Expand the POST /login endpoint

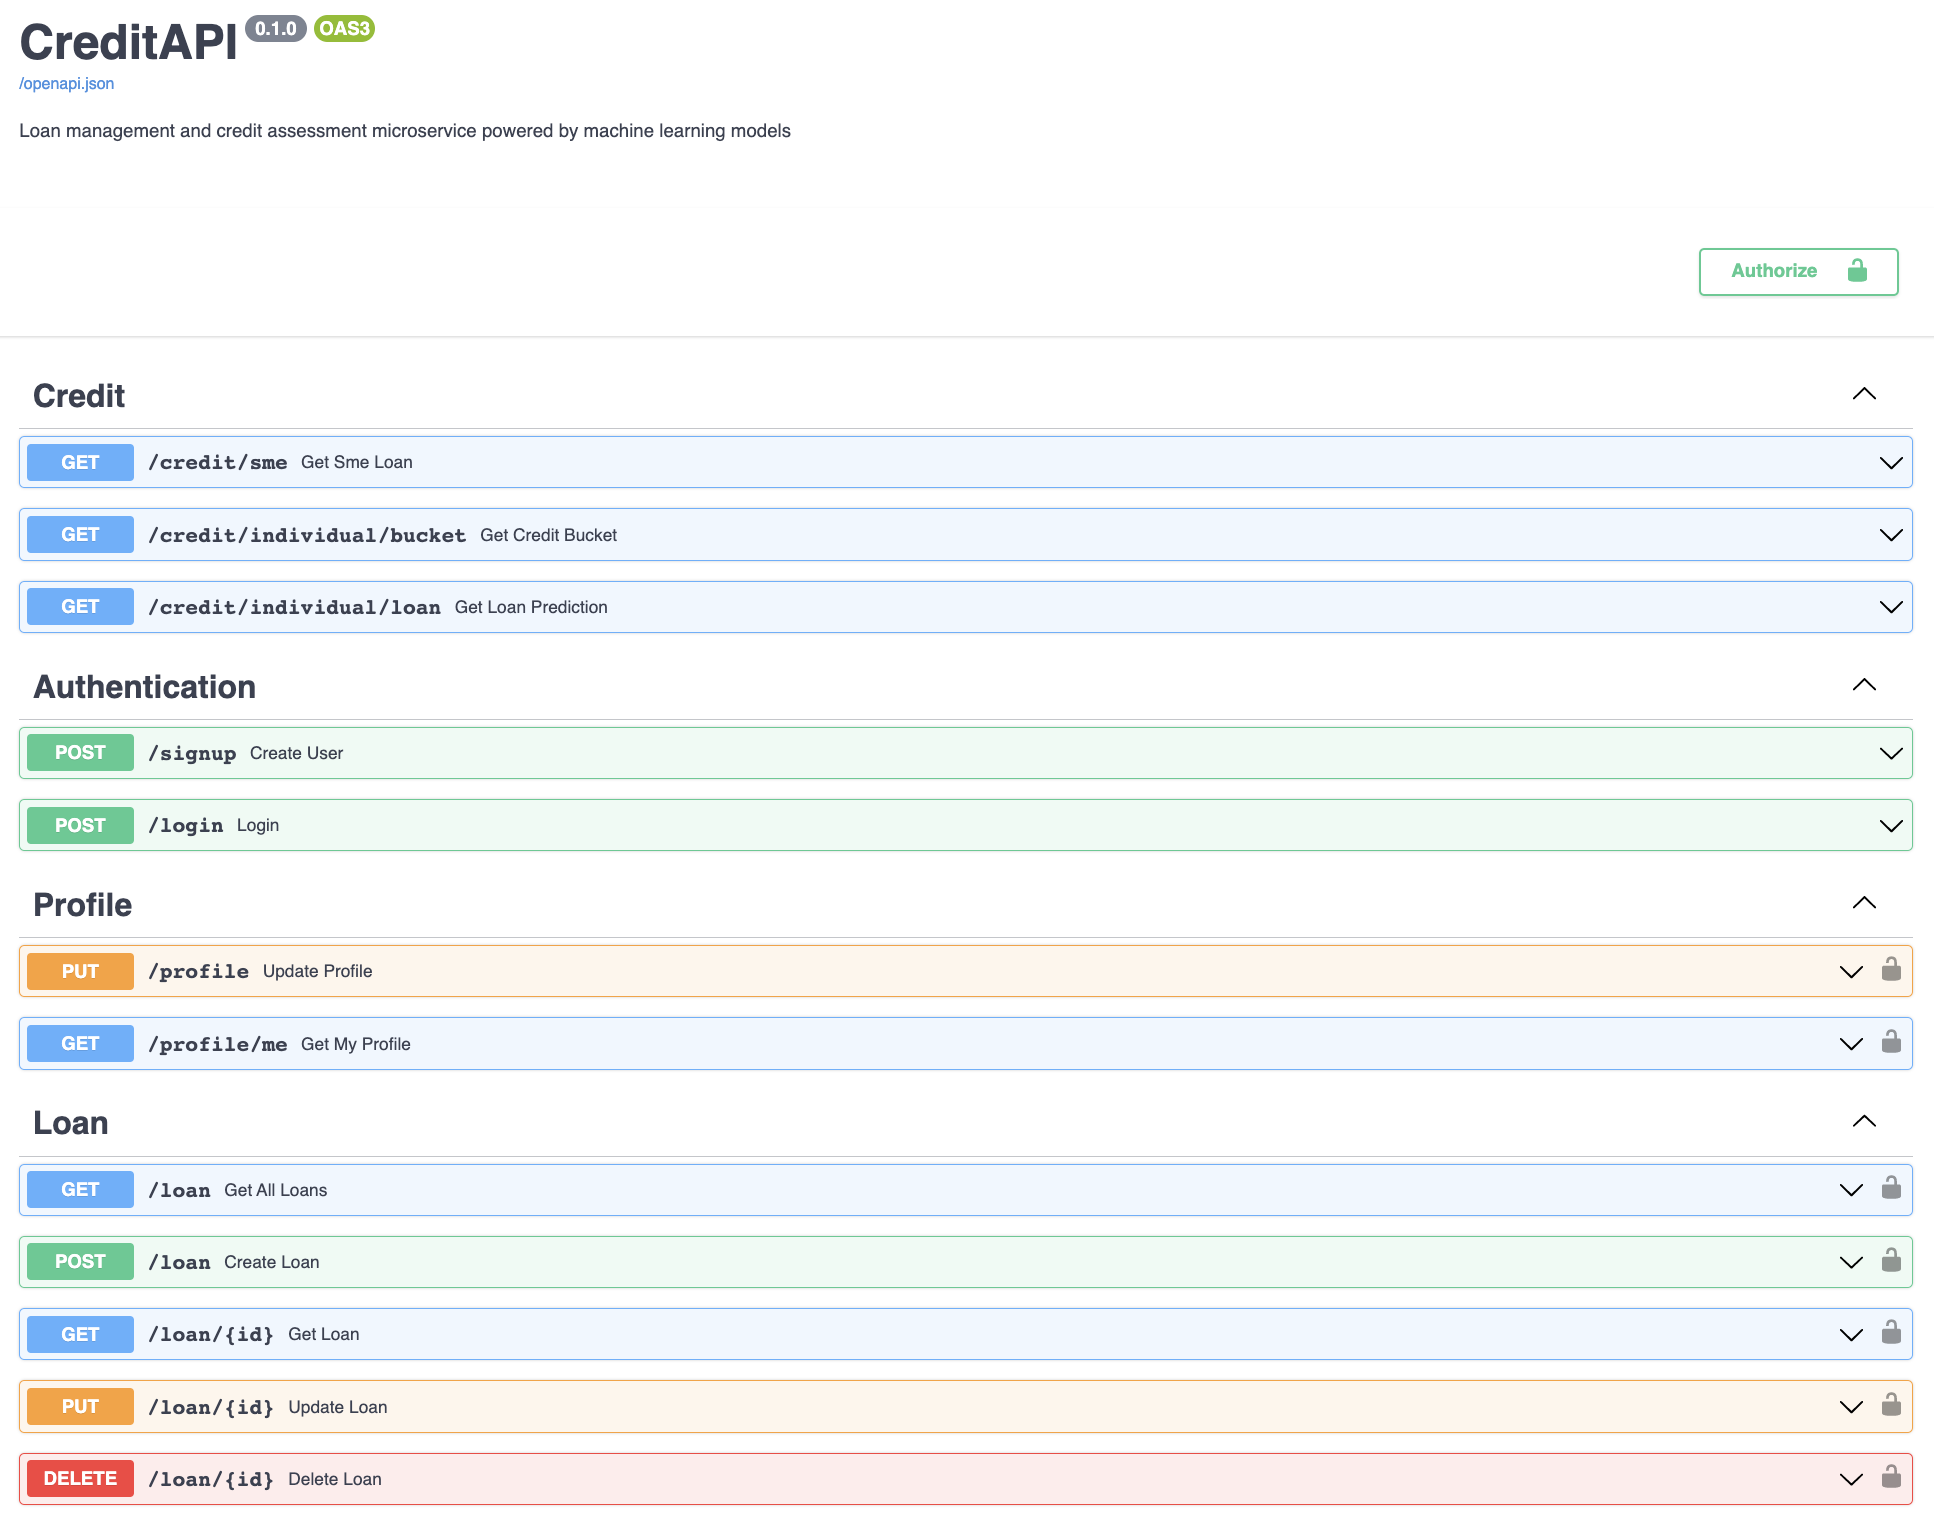[1889, 825]
